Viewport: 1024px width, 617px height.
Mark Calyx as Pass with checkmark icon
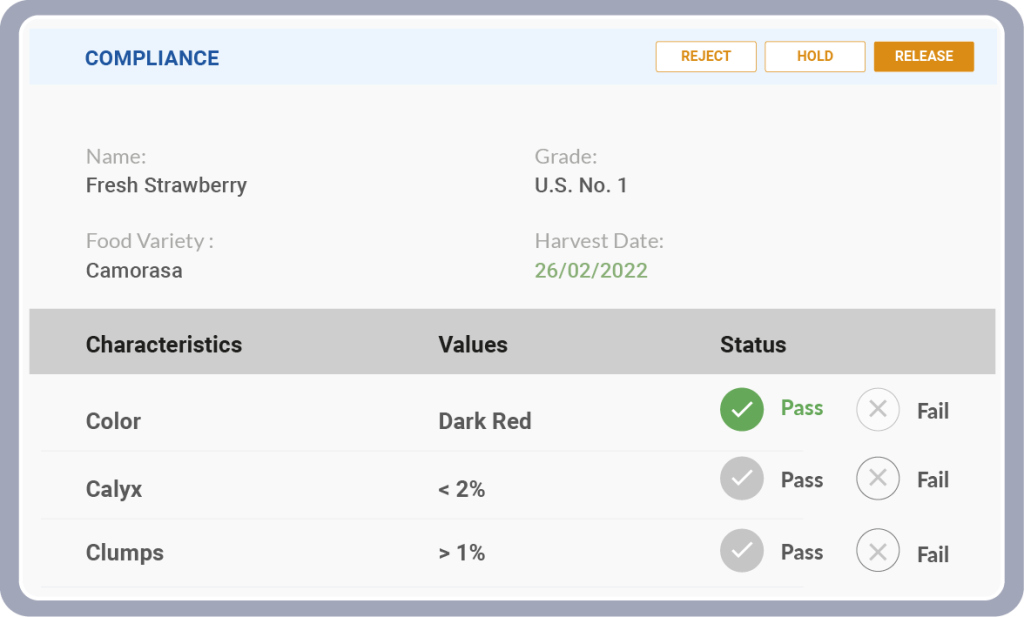pos(741,479)
